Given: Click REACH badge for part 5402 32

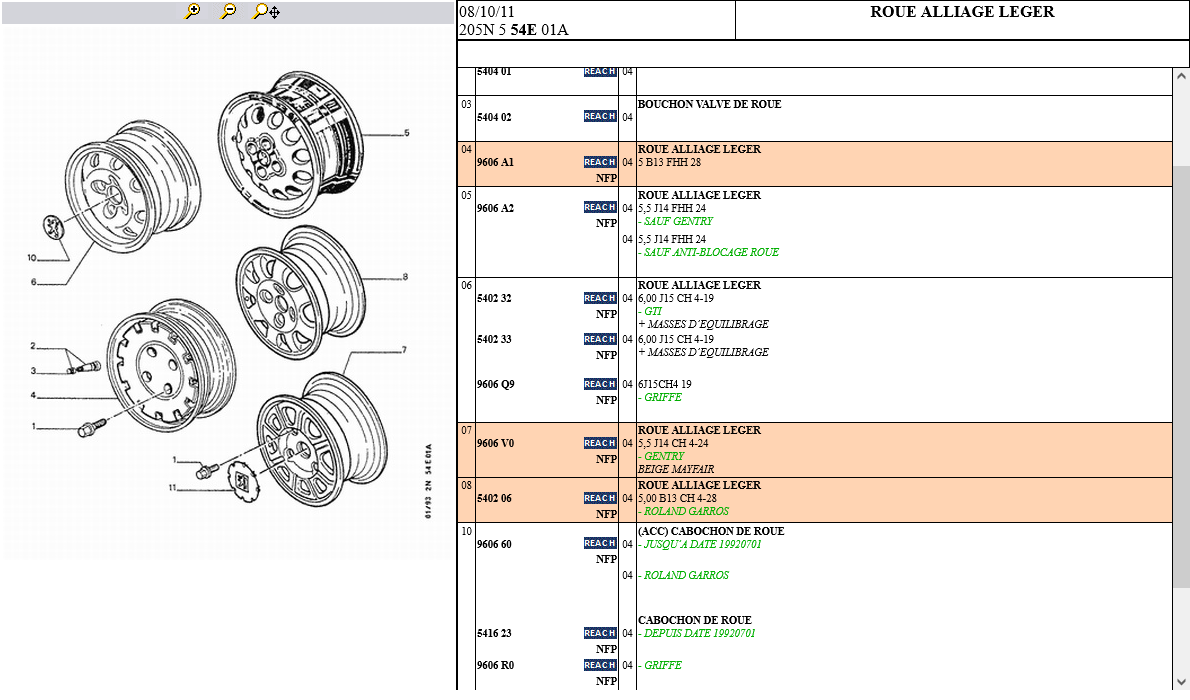Looking at the screenshot, I should click(x=600, y=298).
